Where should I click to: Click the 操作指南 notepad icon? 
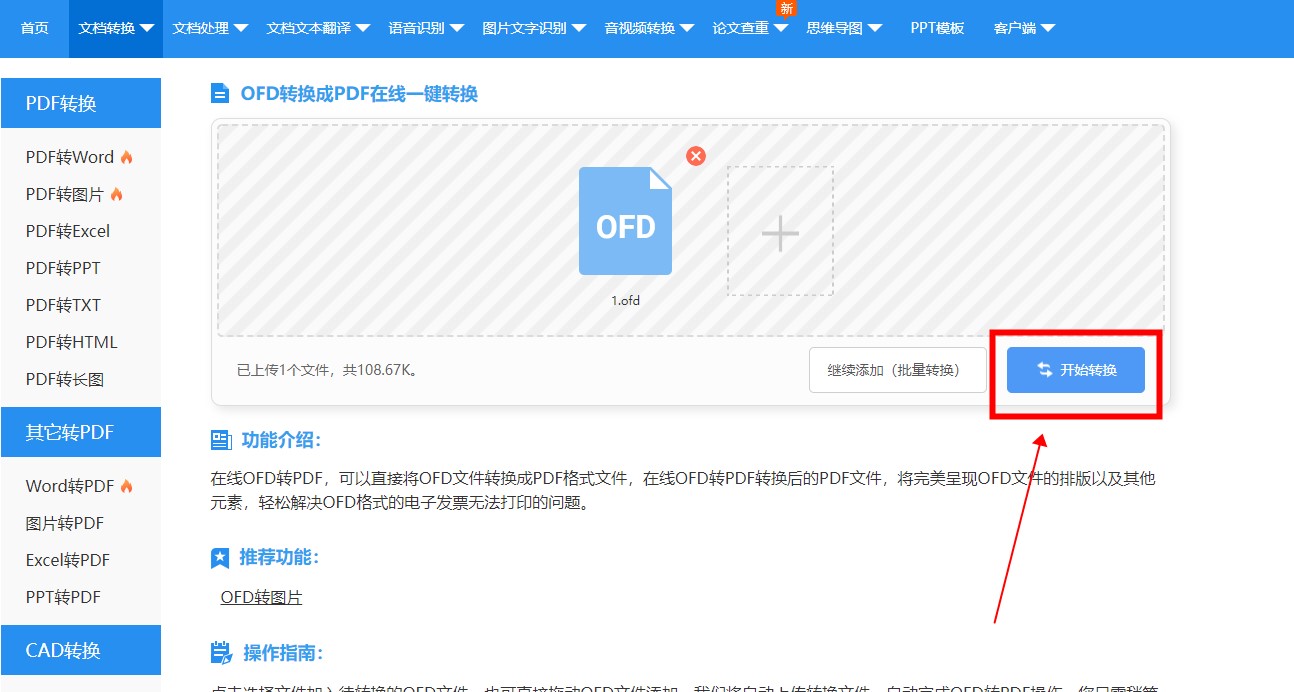(x=221, y=654)
